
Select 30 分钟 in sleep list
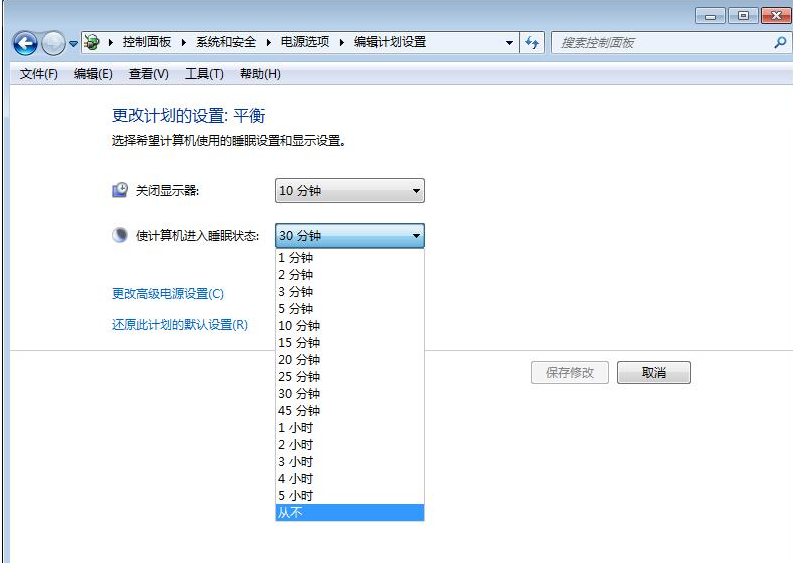[x=349, y=394]
